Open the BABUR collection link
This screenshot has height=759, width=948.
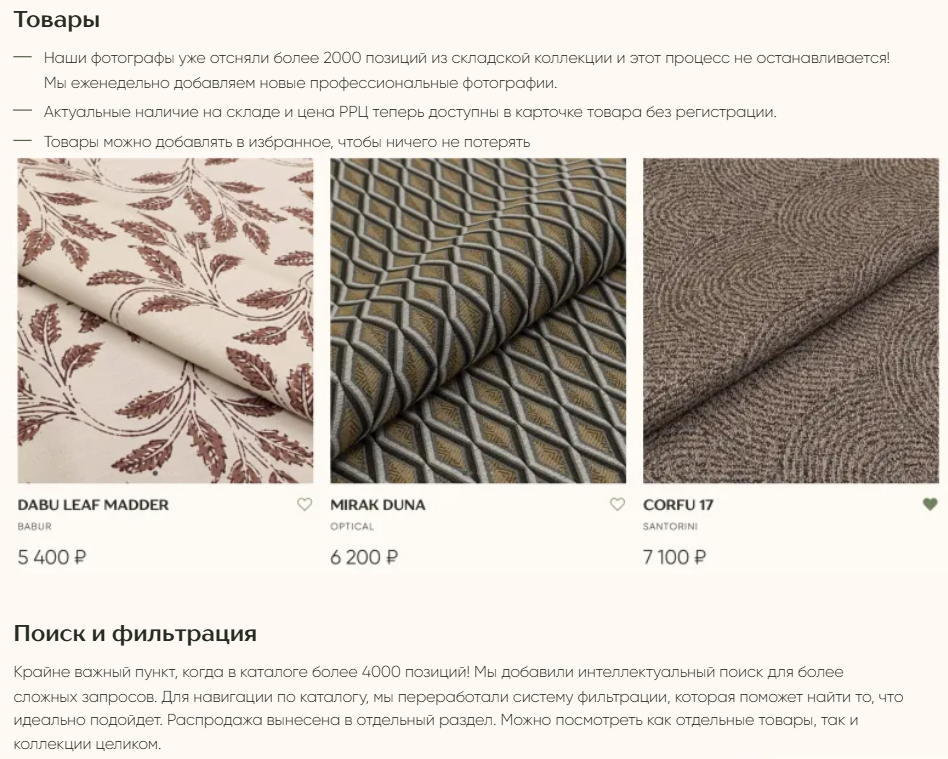tap(34, 526)
